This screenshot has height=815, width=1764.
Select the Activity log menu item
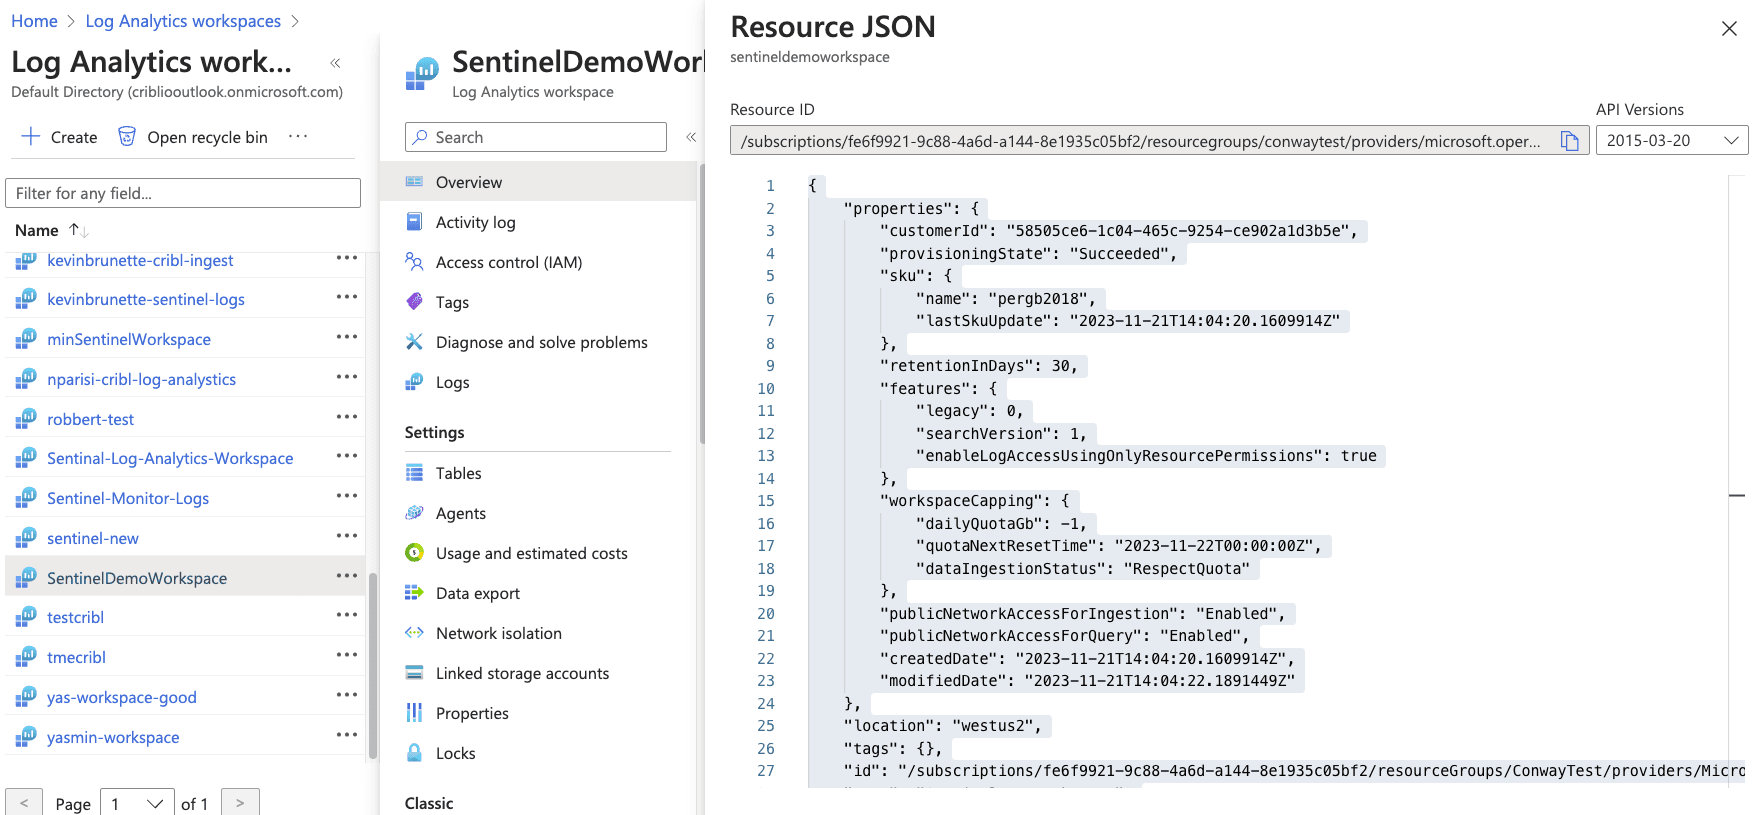pos(475,222)
